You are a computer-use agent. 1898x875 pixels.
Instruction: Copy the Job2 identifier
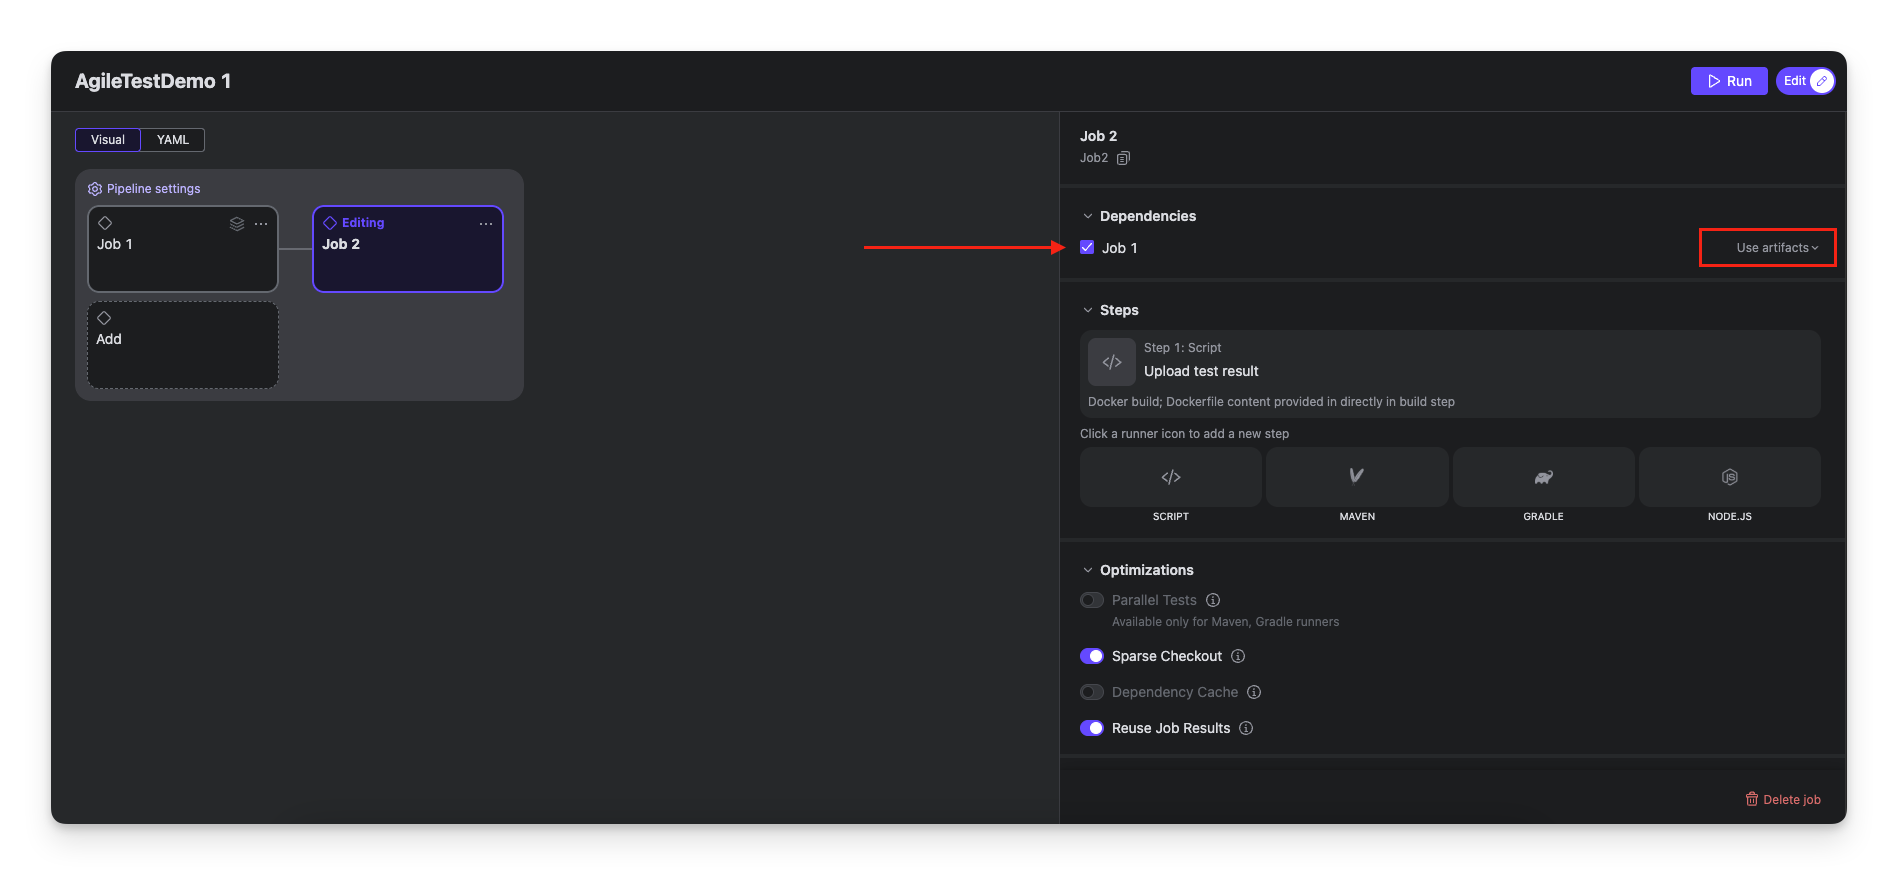click(1123, 158)
